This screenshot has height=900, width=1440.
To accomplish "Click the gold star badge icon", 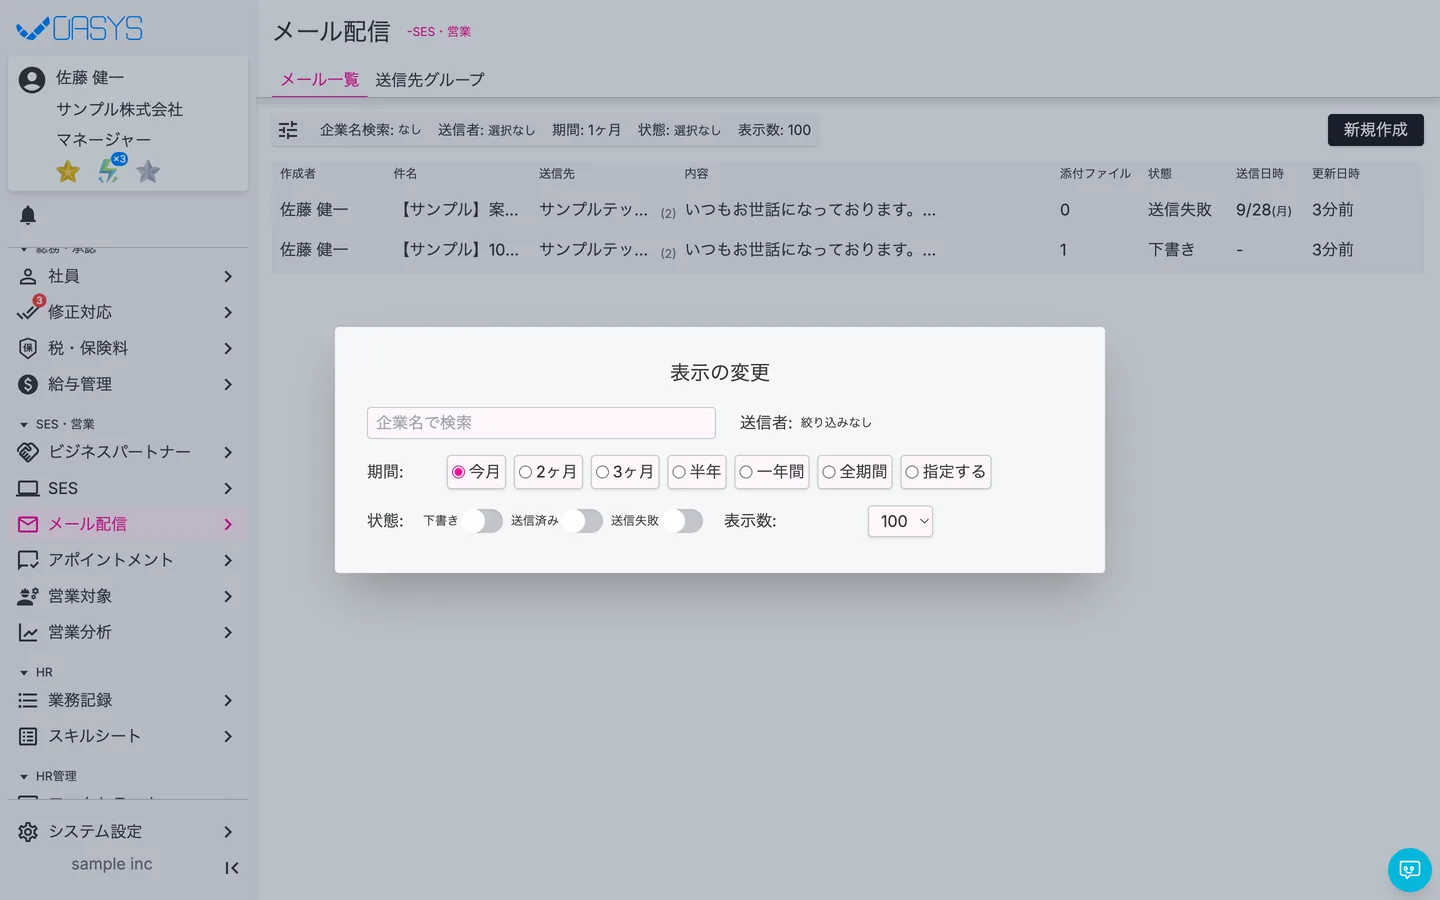I will point(68,172).
